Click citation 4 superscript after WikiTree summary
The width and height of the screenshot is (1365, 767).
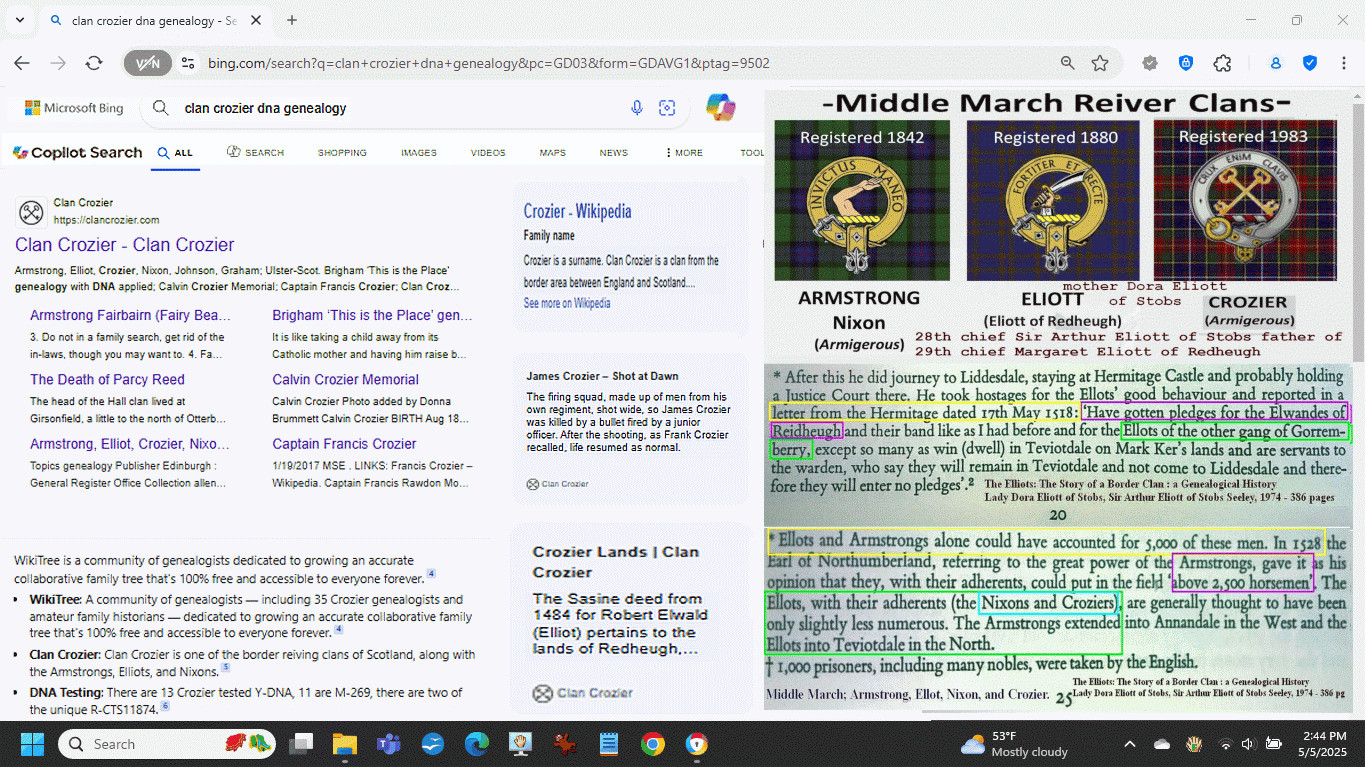[431, 574]
